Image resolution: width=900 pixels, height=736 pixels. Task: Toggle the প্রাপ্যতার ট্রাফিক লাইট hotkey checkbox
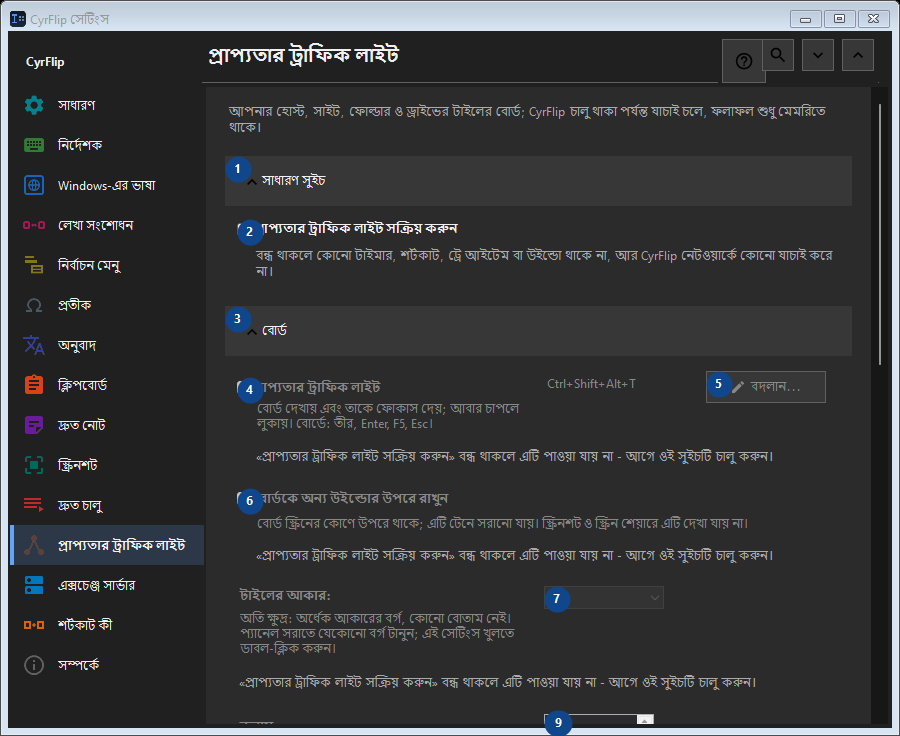[x=243, y=388]
